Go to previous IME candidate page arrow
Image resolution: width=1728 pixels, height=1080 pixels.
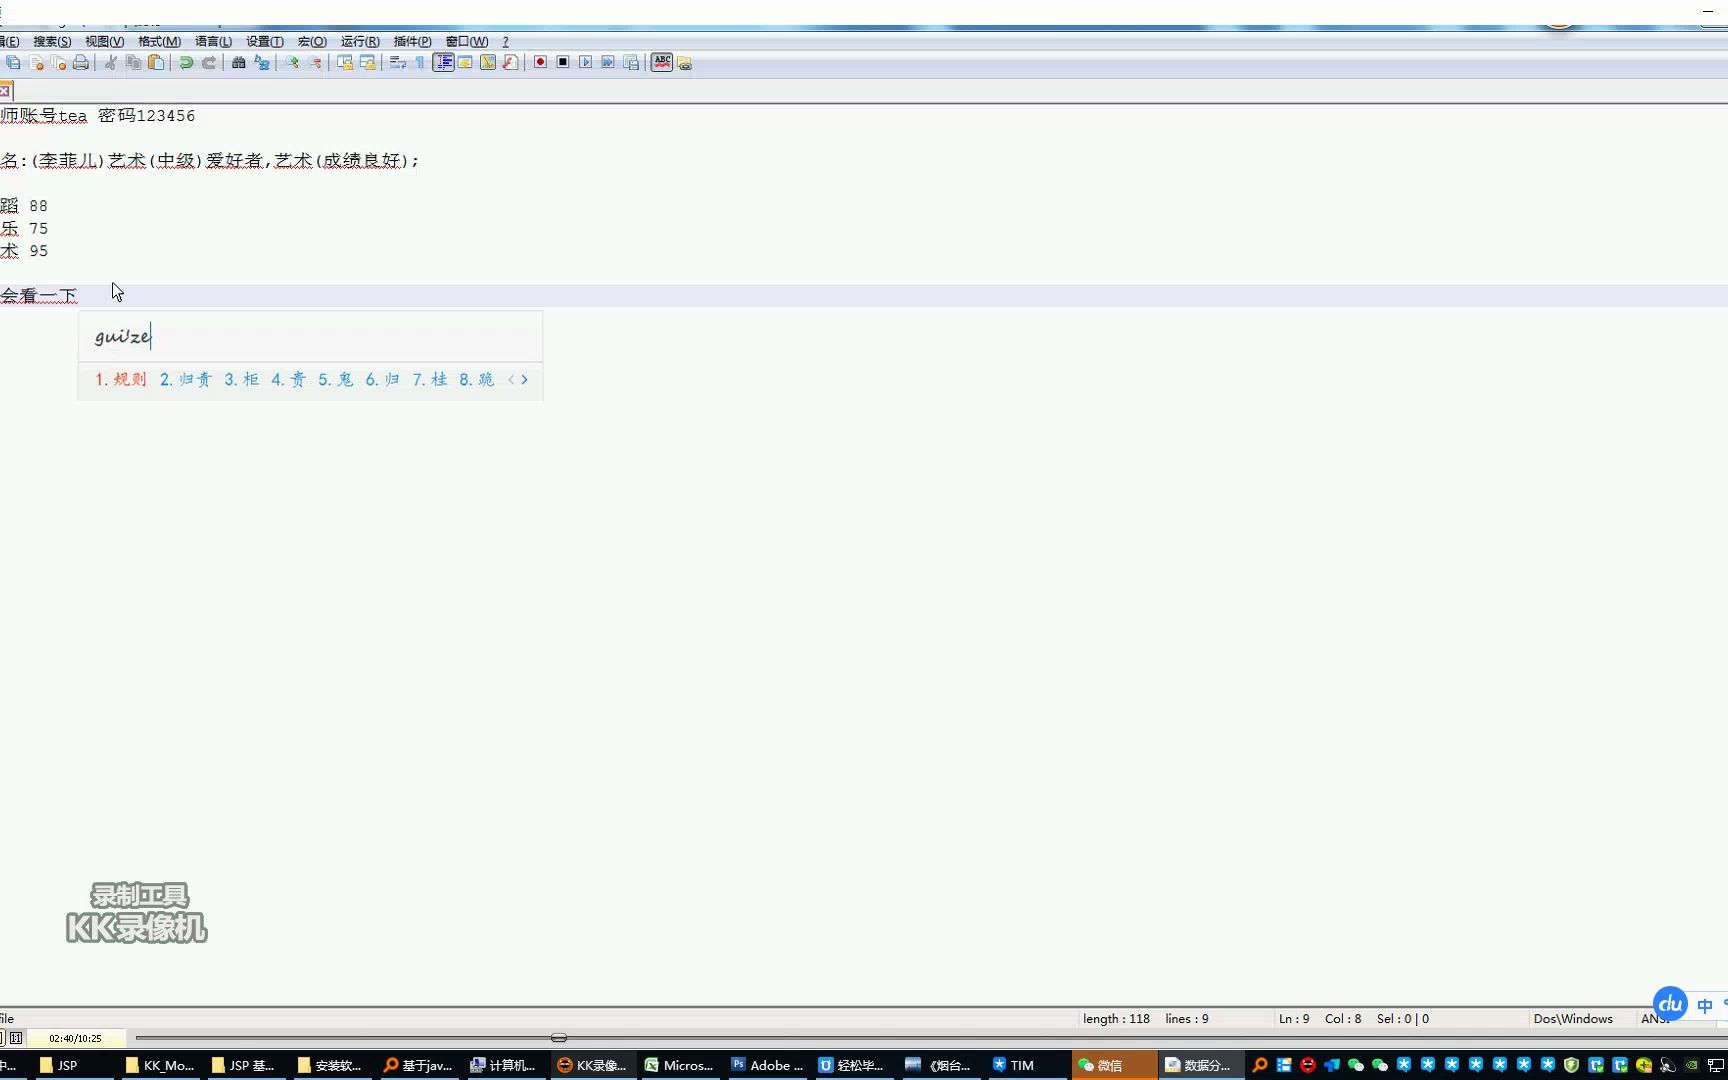[511, 379]
